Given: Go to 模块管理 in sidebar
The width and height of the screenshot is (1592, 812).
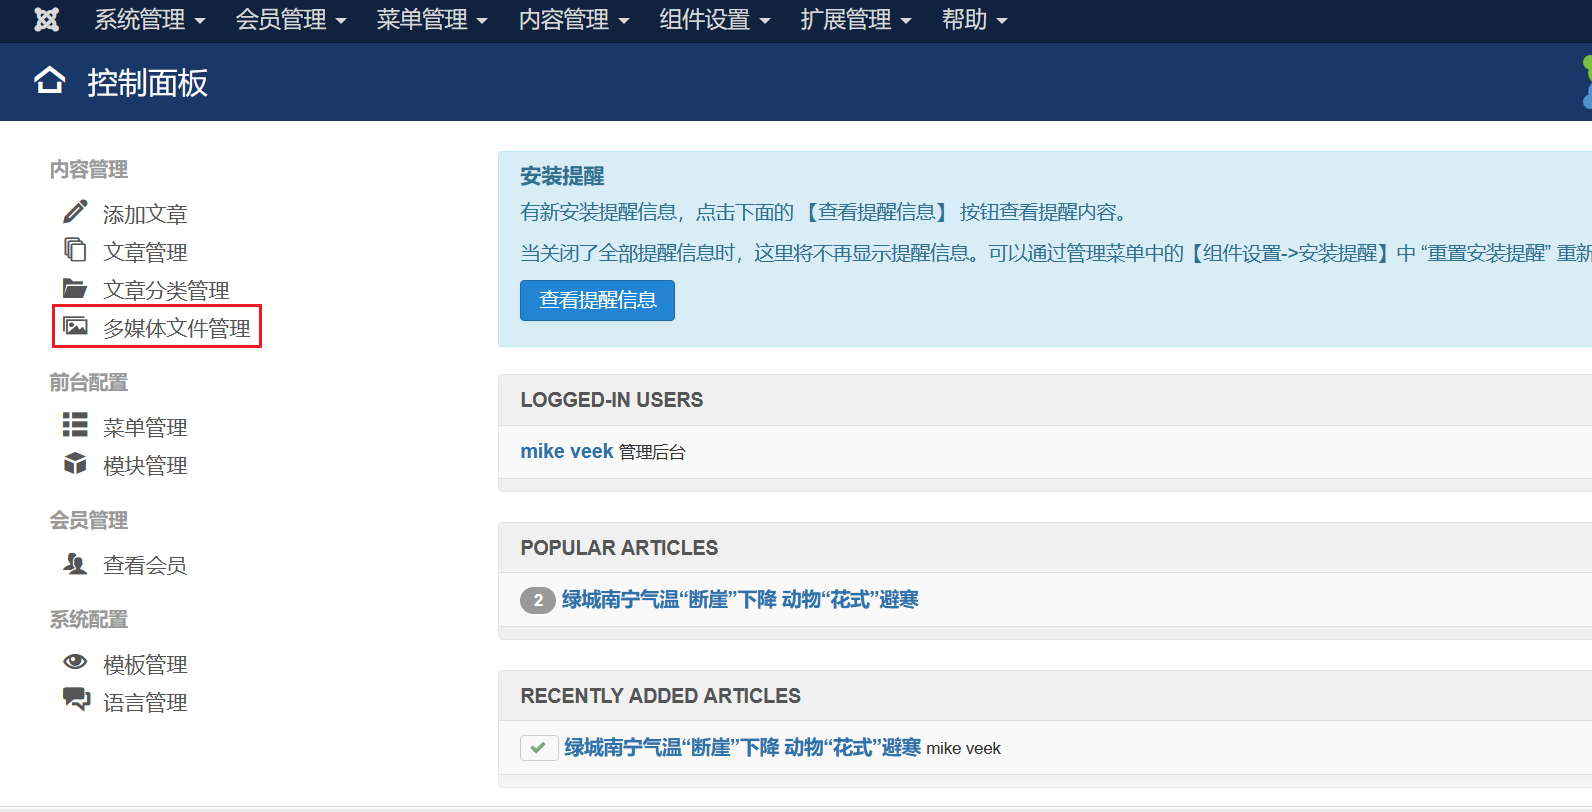Looking at the screenshot, I should click(x=145, y=465).
